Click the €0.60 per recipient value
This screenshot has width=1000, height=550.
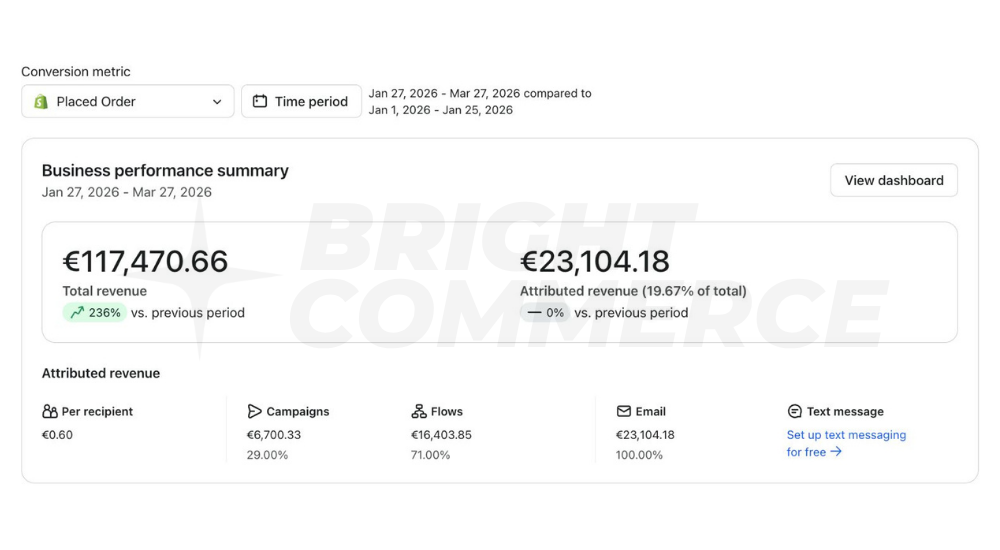pyautogui.click(x=57, y=435)
